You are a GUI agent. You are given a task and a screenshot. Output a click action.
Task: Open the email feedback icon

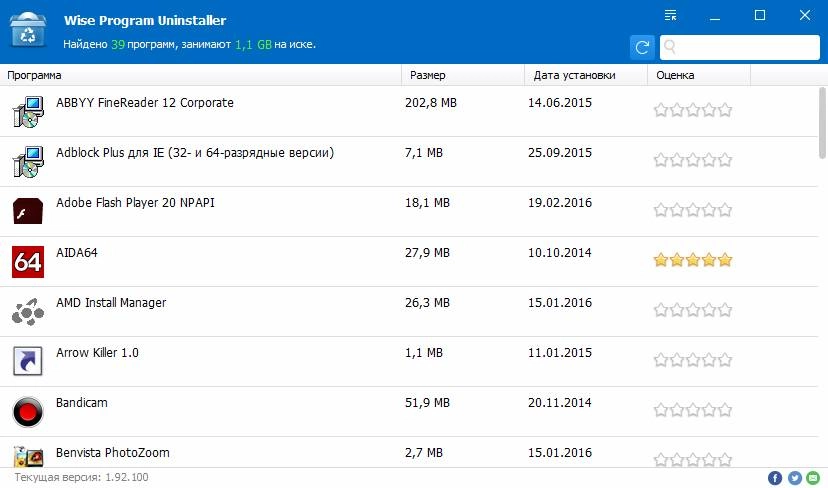click(x=813, y=478)
